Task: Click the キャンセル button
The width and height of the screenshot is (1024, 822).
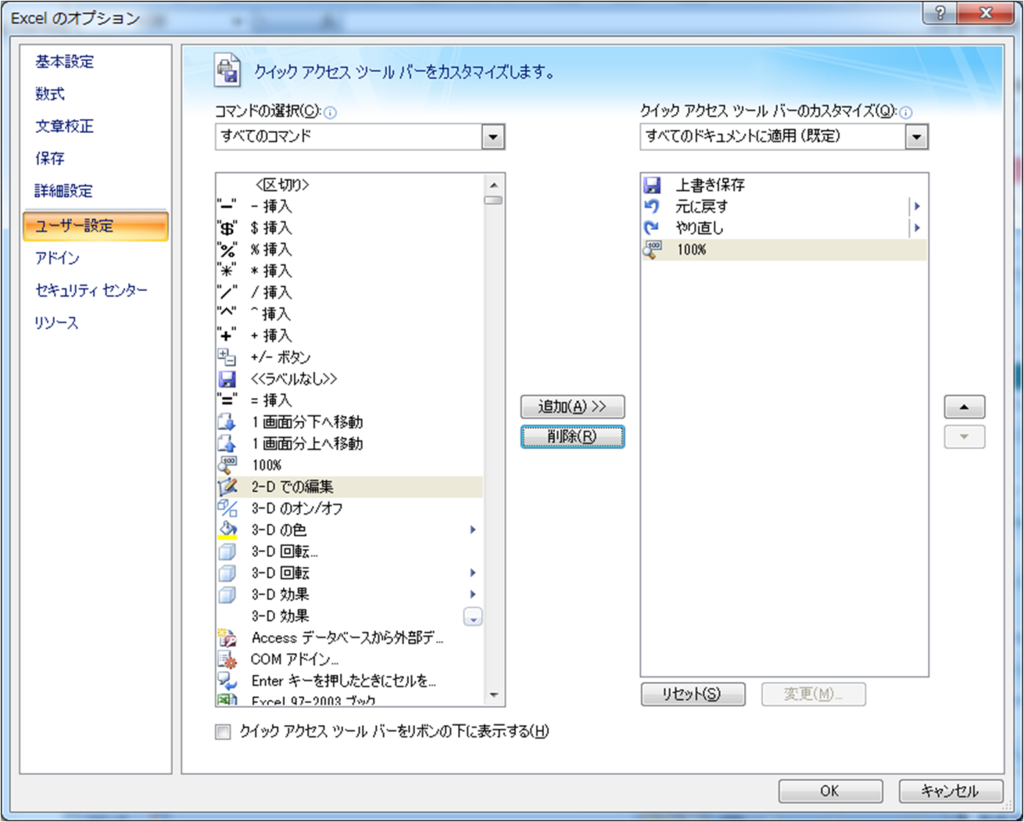Action: coord(951,791)
